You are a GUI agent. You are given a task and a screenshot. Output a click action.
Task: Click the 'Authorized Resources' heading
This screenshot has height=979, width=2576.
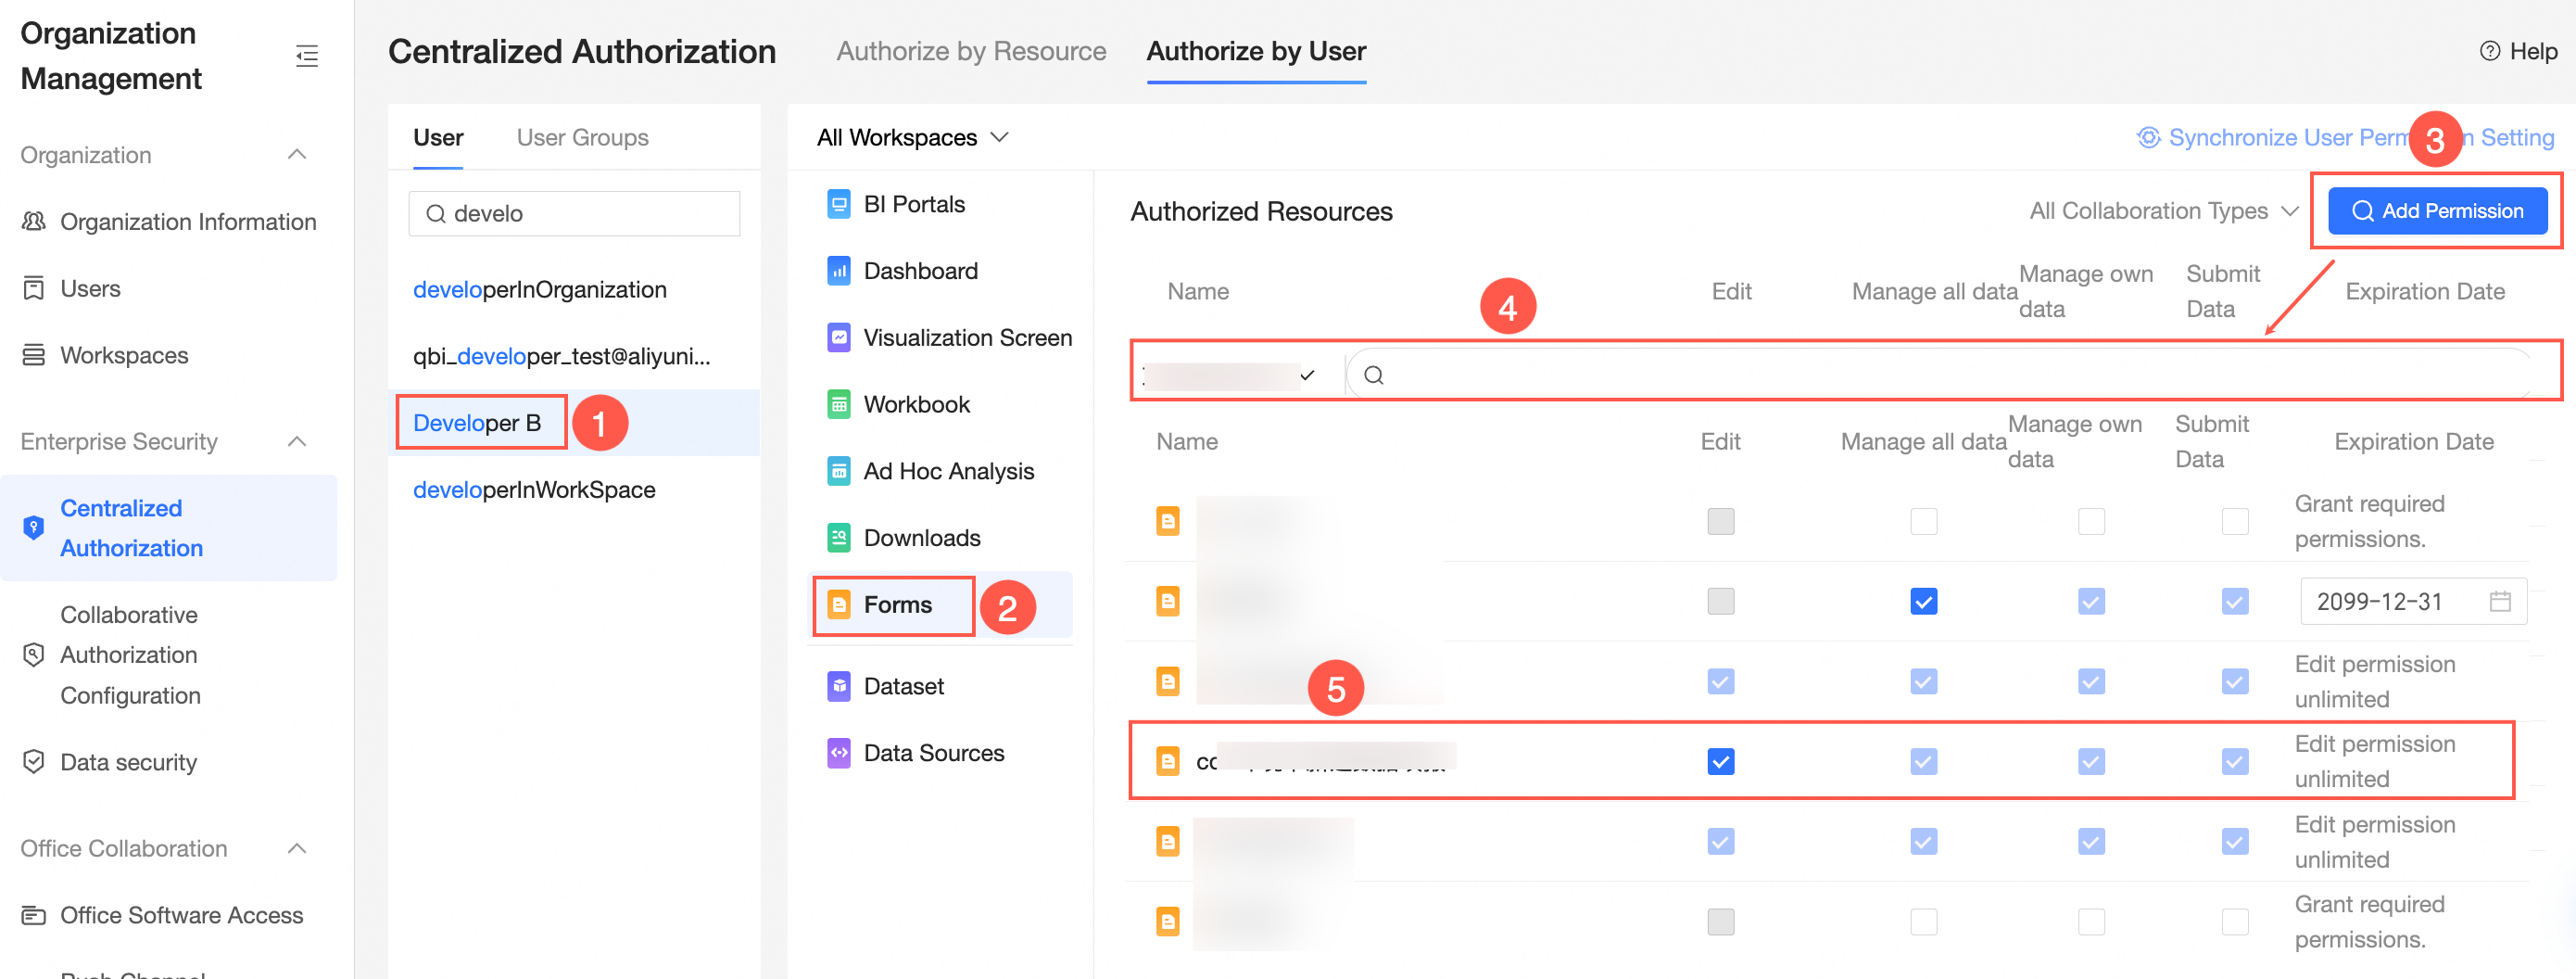point(1261,211)
